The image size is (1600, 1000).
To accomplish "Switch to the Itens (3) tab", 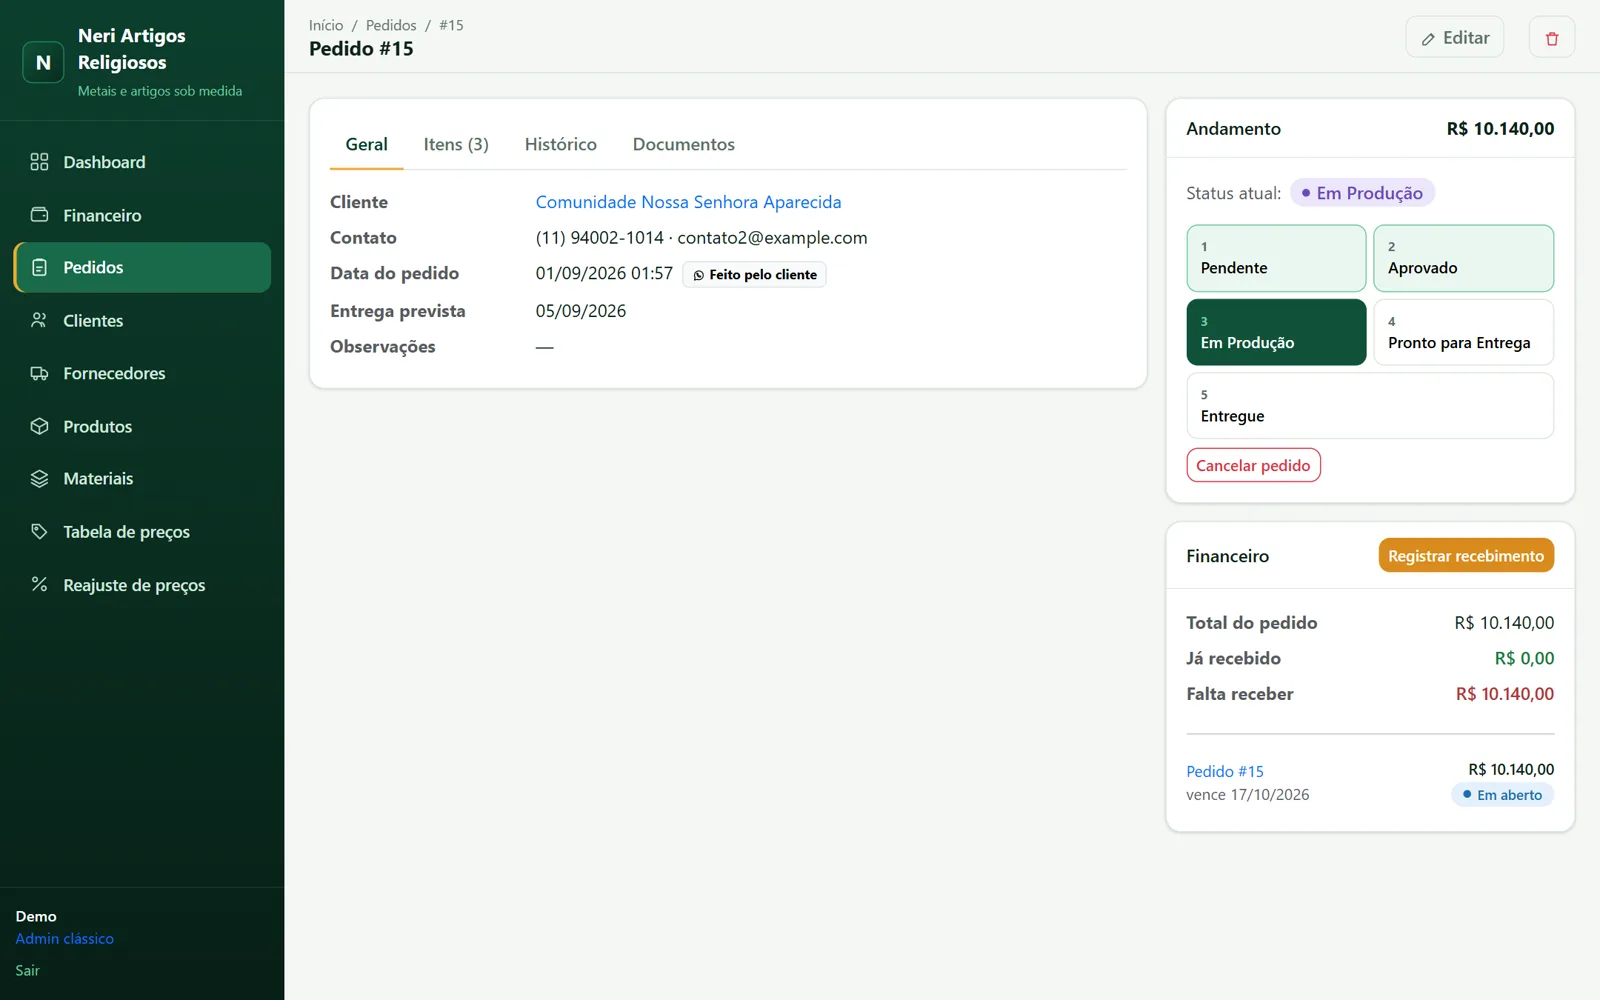I will tap(456, 144).
